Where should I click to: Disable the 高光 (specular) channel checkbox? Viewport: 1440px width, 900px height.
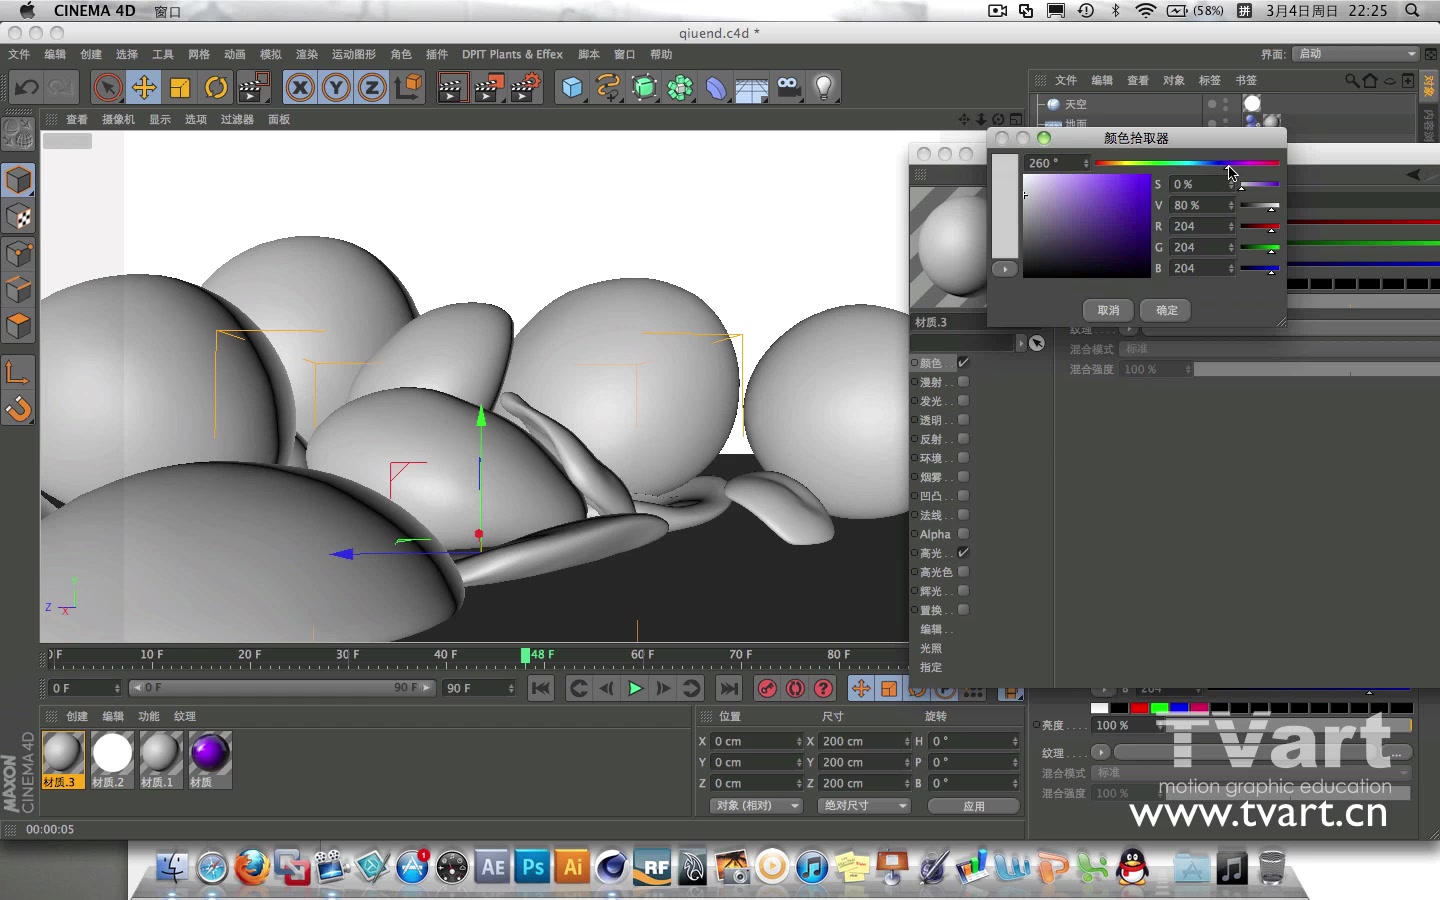click(963, 553)
